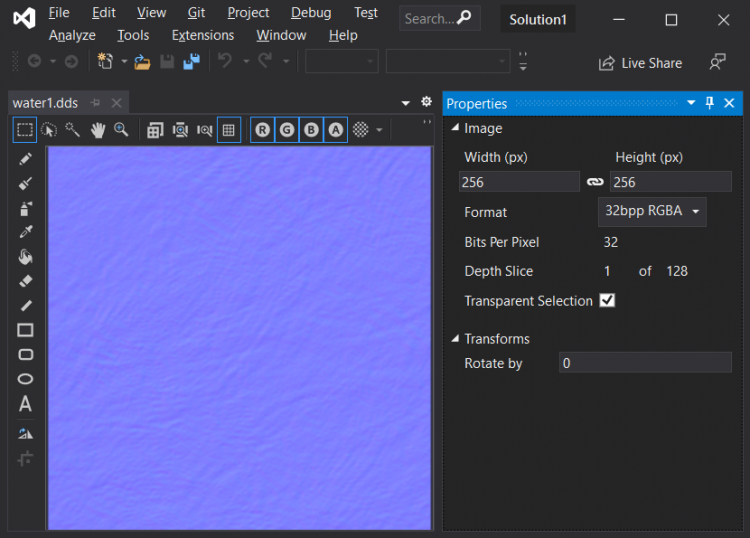Select the Wand Selection tool

(x=73, y=130)
